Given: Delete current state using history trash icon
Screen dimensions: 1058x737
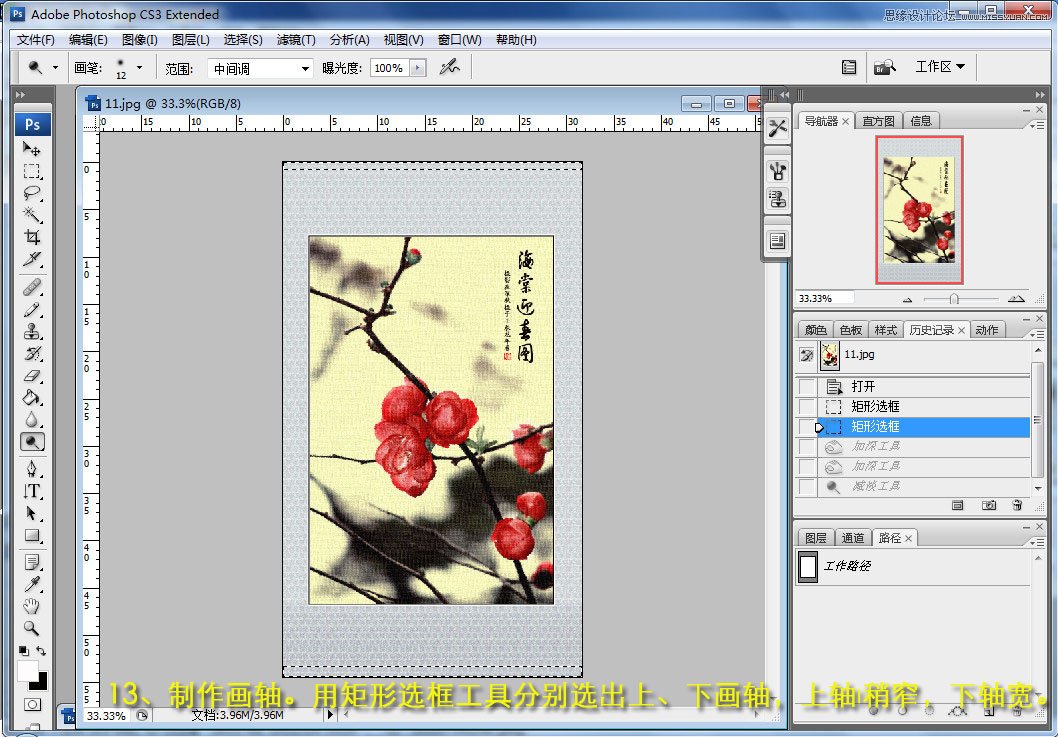Looking at the screenshot, I should pos(1017,506).
